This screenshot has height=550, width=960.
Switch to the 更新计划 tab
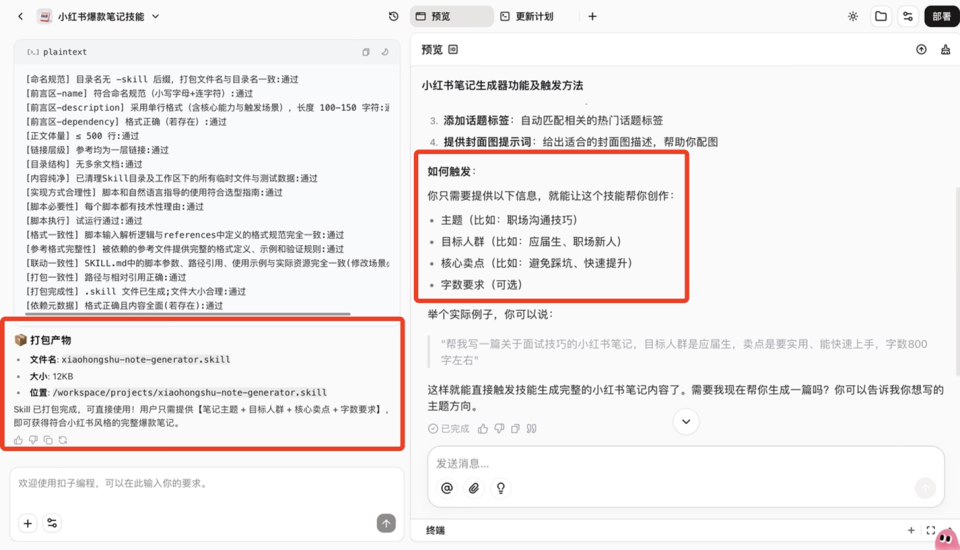[527, 17]
